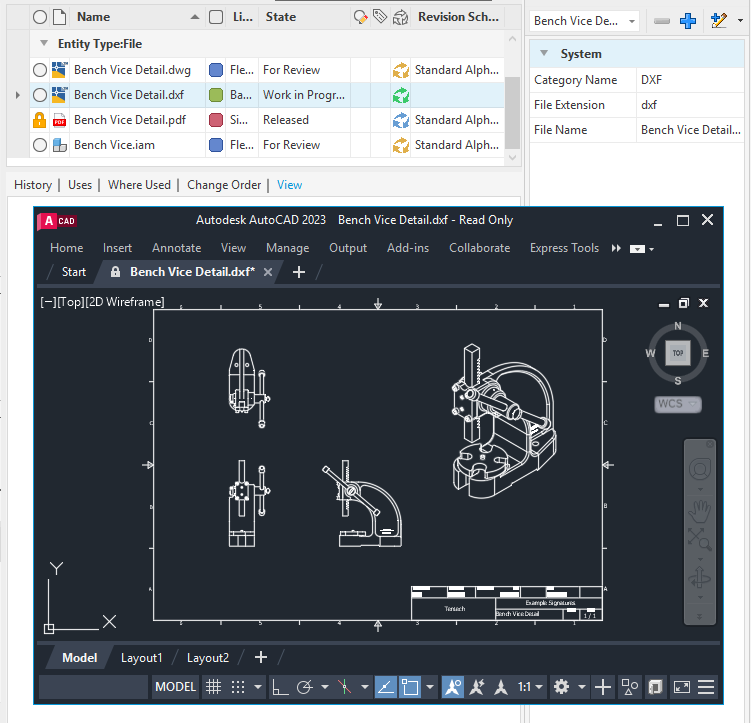Click edit properties pencil icon
Image resolution: width=751 pixels, height=723 pixels.
[x=719, y=21]
